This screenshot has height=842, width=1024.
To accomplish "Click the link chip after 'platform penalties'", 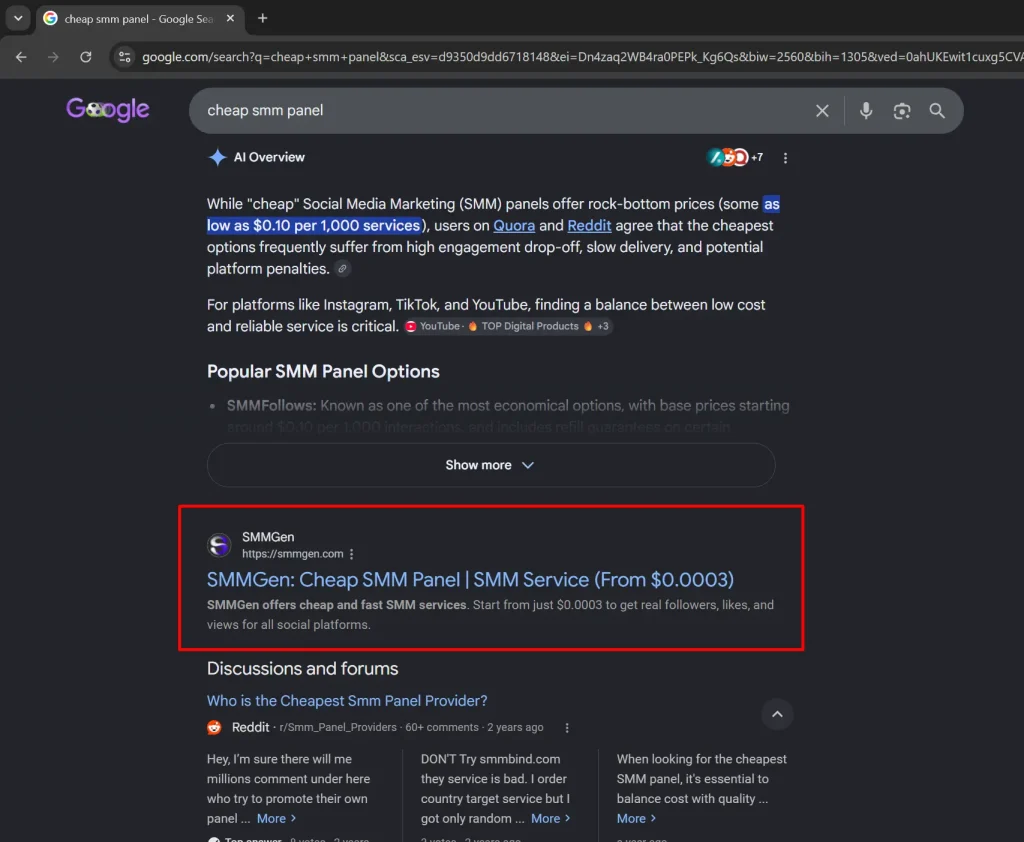I will tap(342, 268).
